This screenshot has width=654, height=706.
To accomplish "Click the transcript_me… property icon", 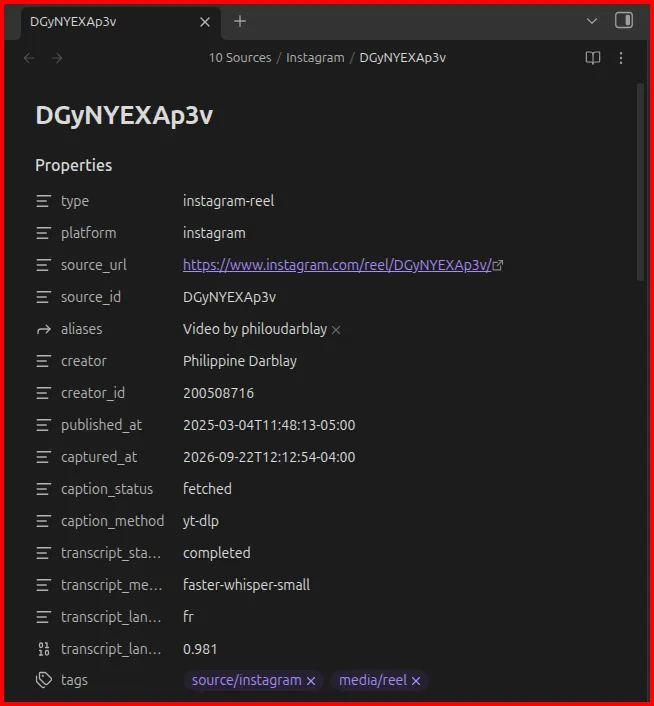I will 43,585.
